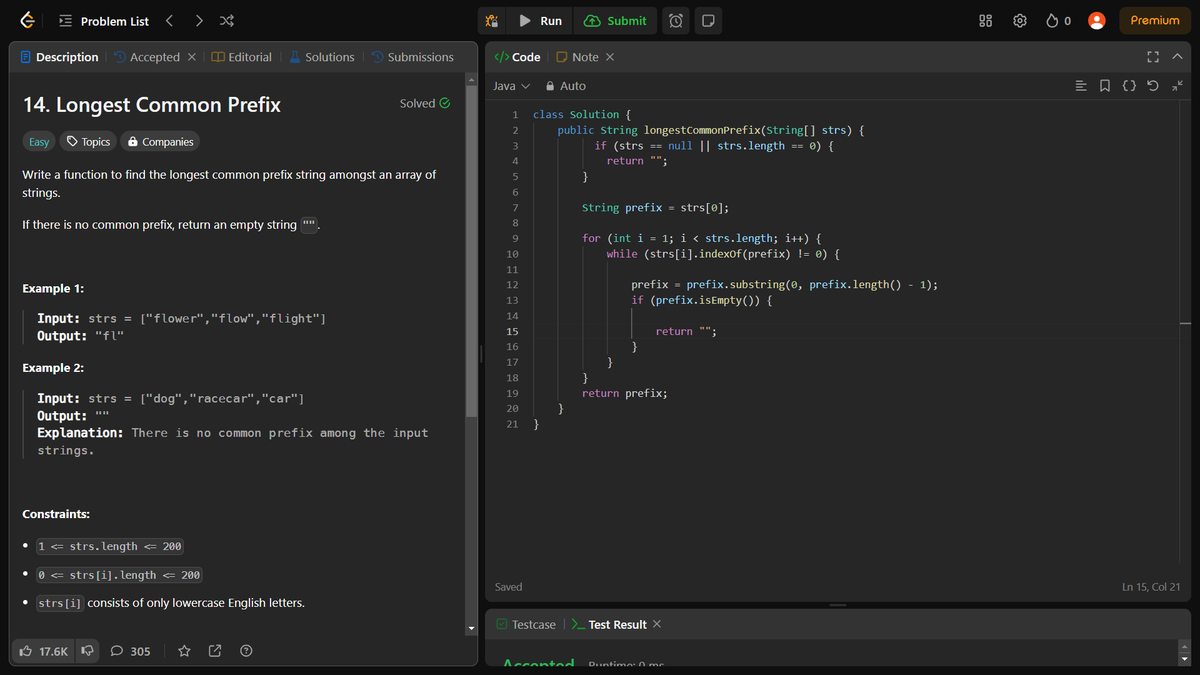Click the Premium button
The width and height of the screenshot is (1200, 675).
1155,21
